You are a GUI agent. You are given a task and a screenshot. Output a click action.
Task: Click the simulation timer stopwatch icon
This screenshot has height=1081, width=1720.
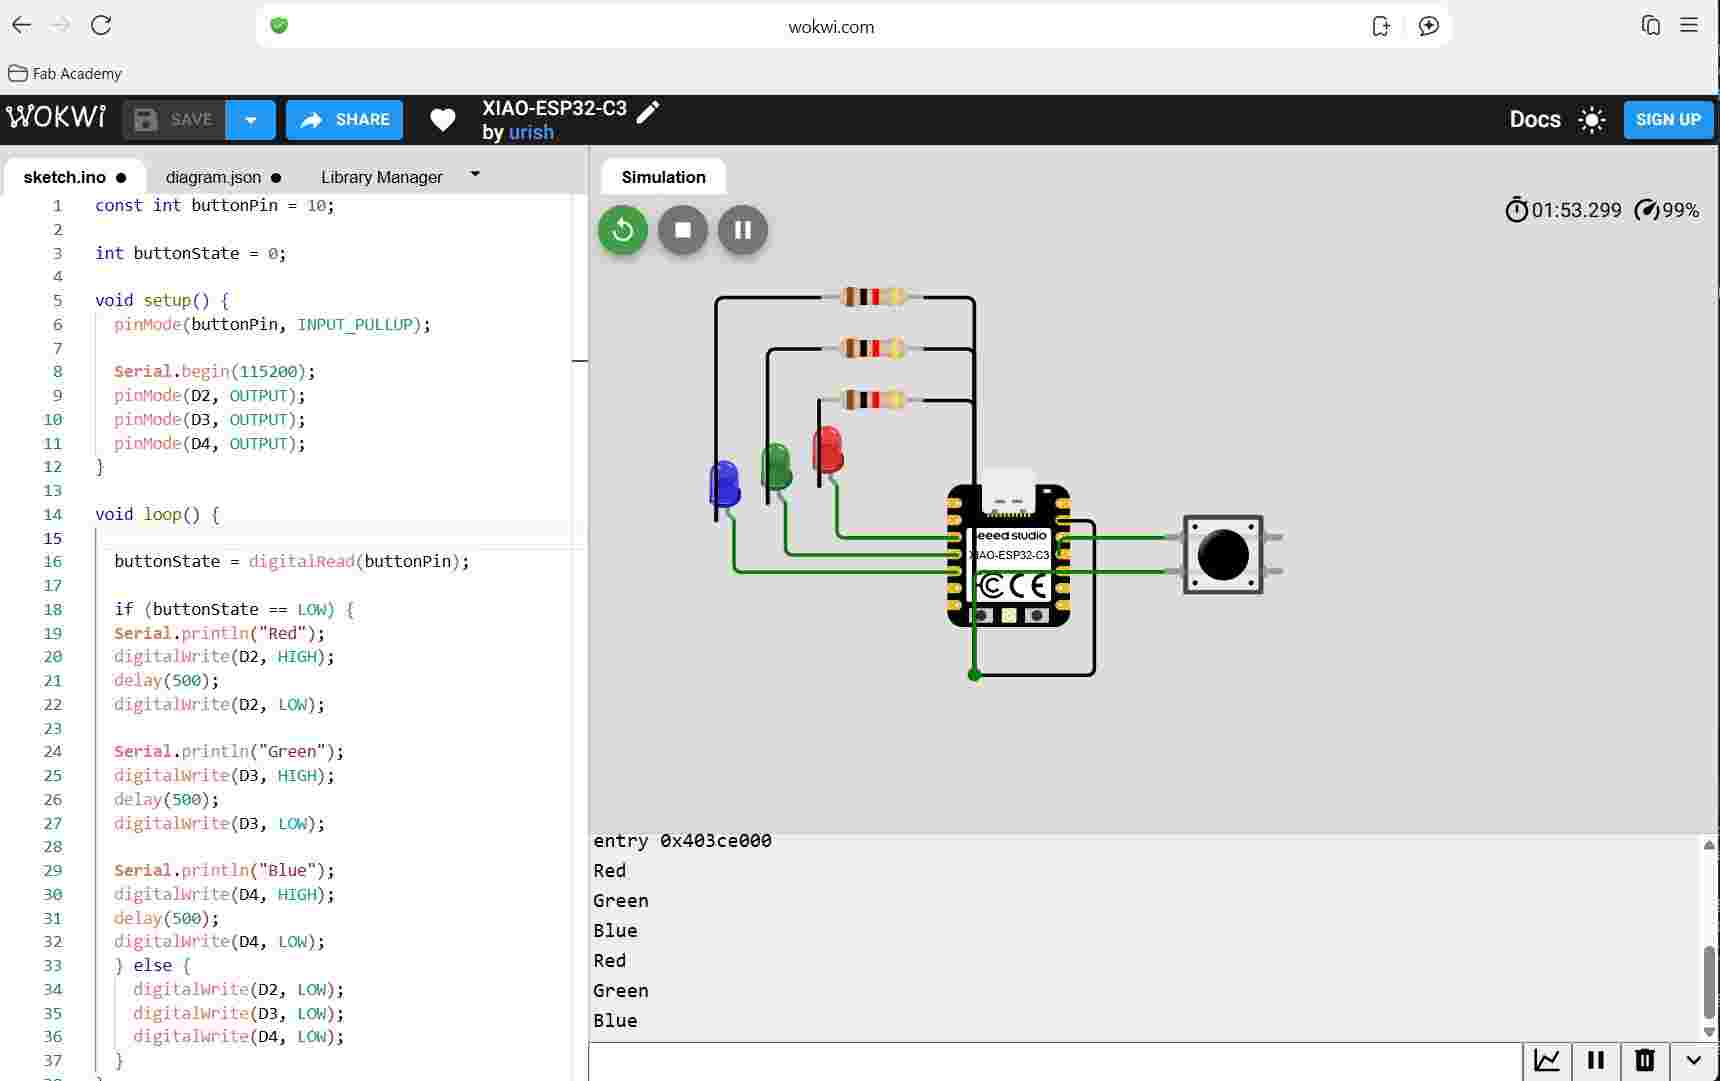[x=1517, y=210]
